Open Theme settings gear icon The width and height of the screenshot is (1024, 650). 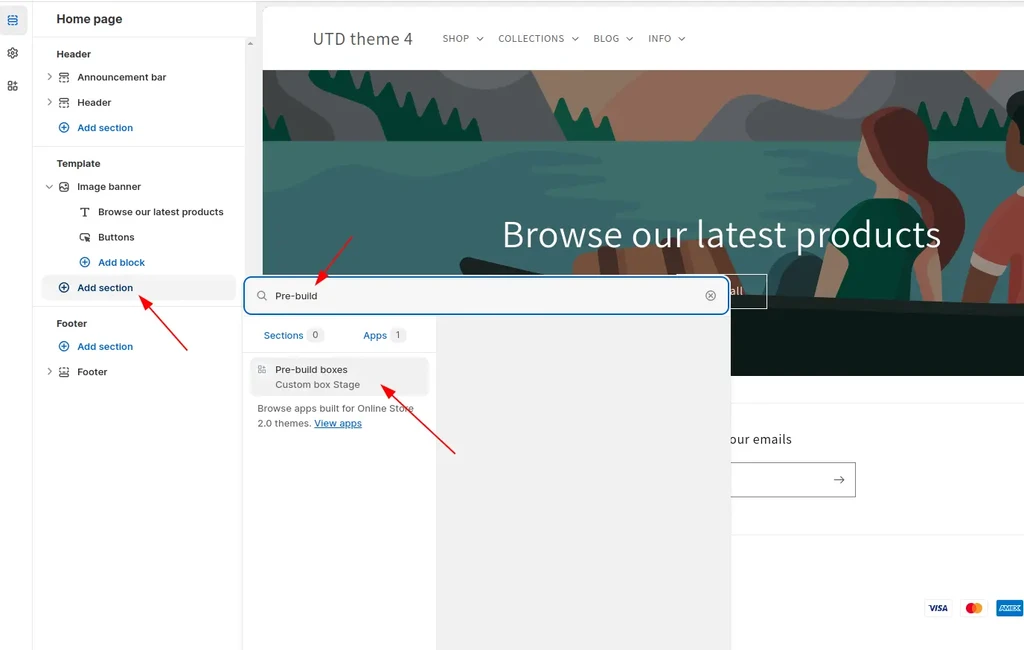(x=12, y=53)
